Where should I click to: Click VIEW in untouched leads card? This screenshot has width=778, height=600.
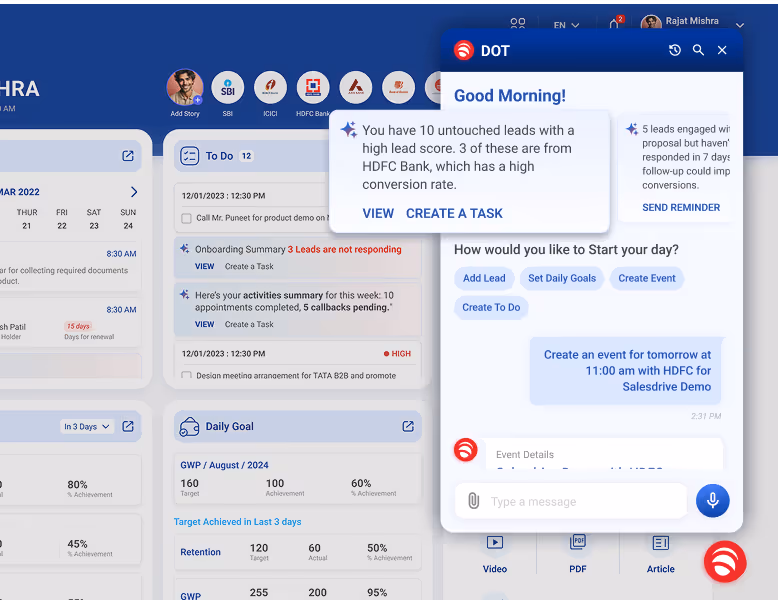click(x=378, y=213)
